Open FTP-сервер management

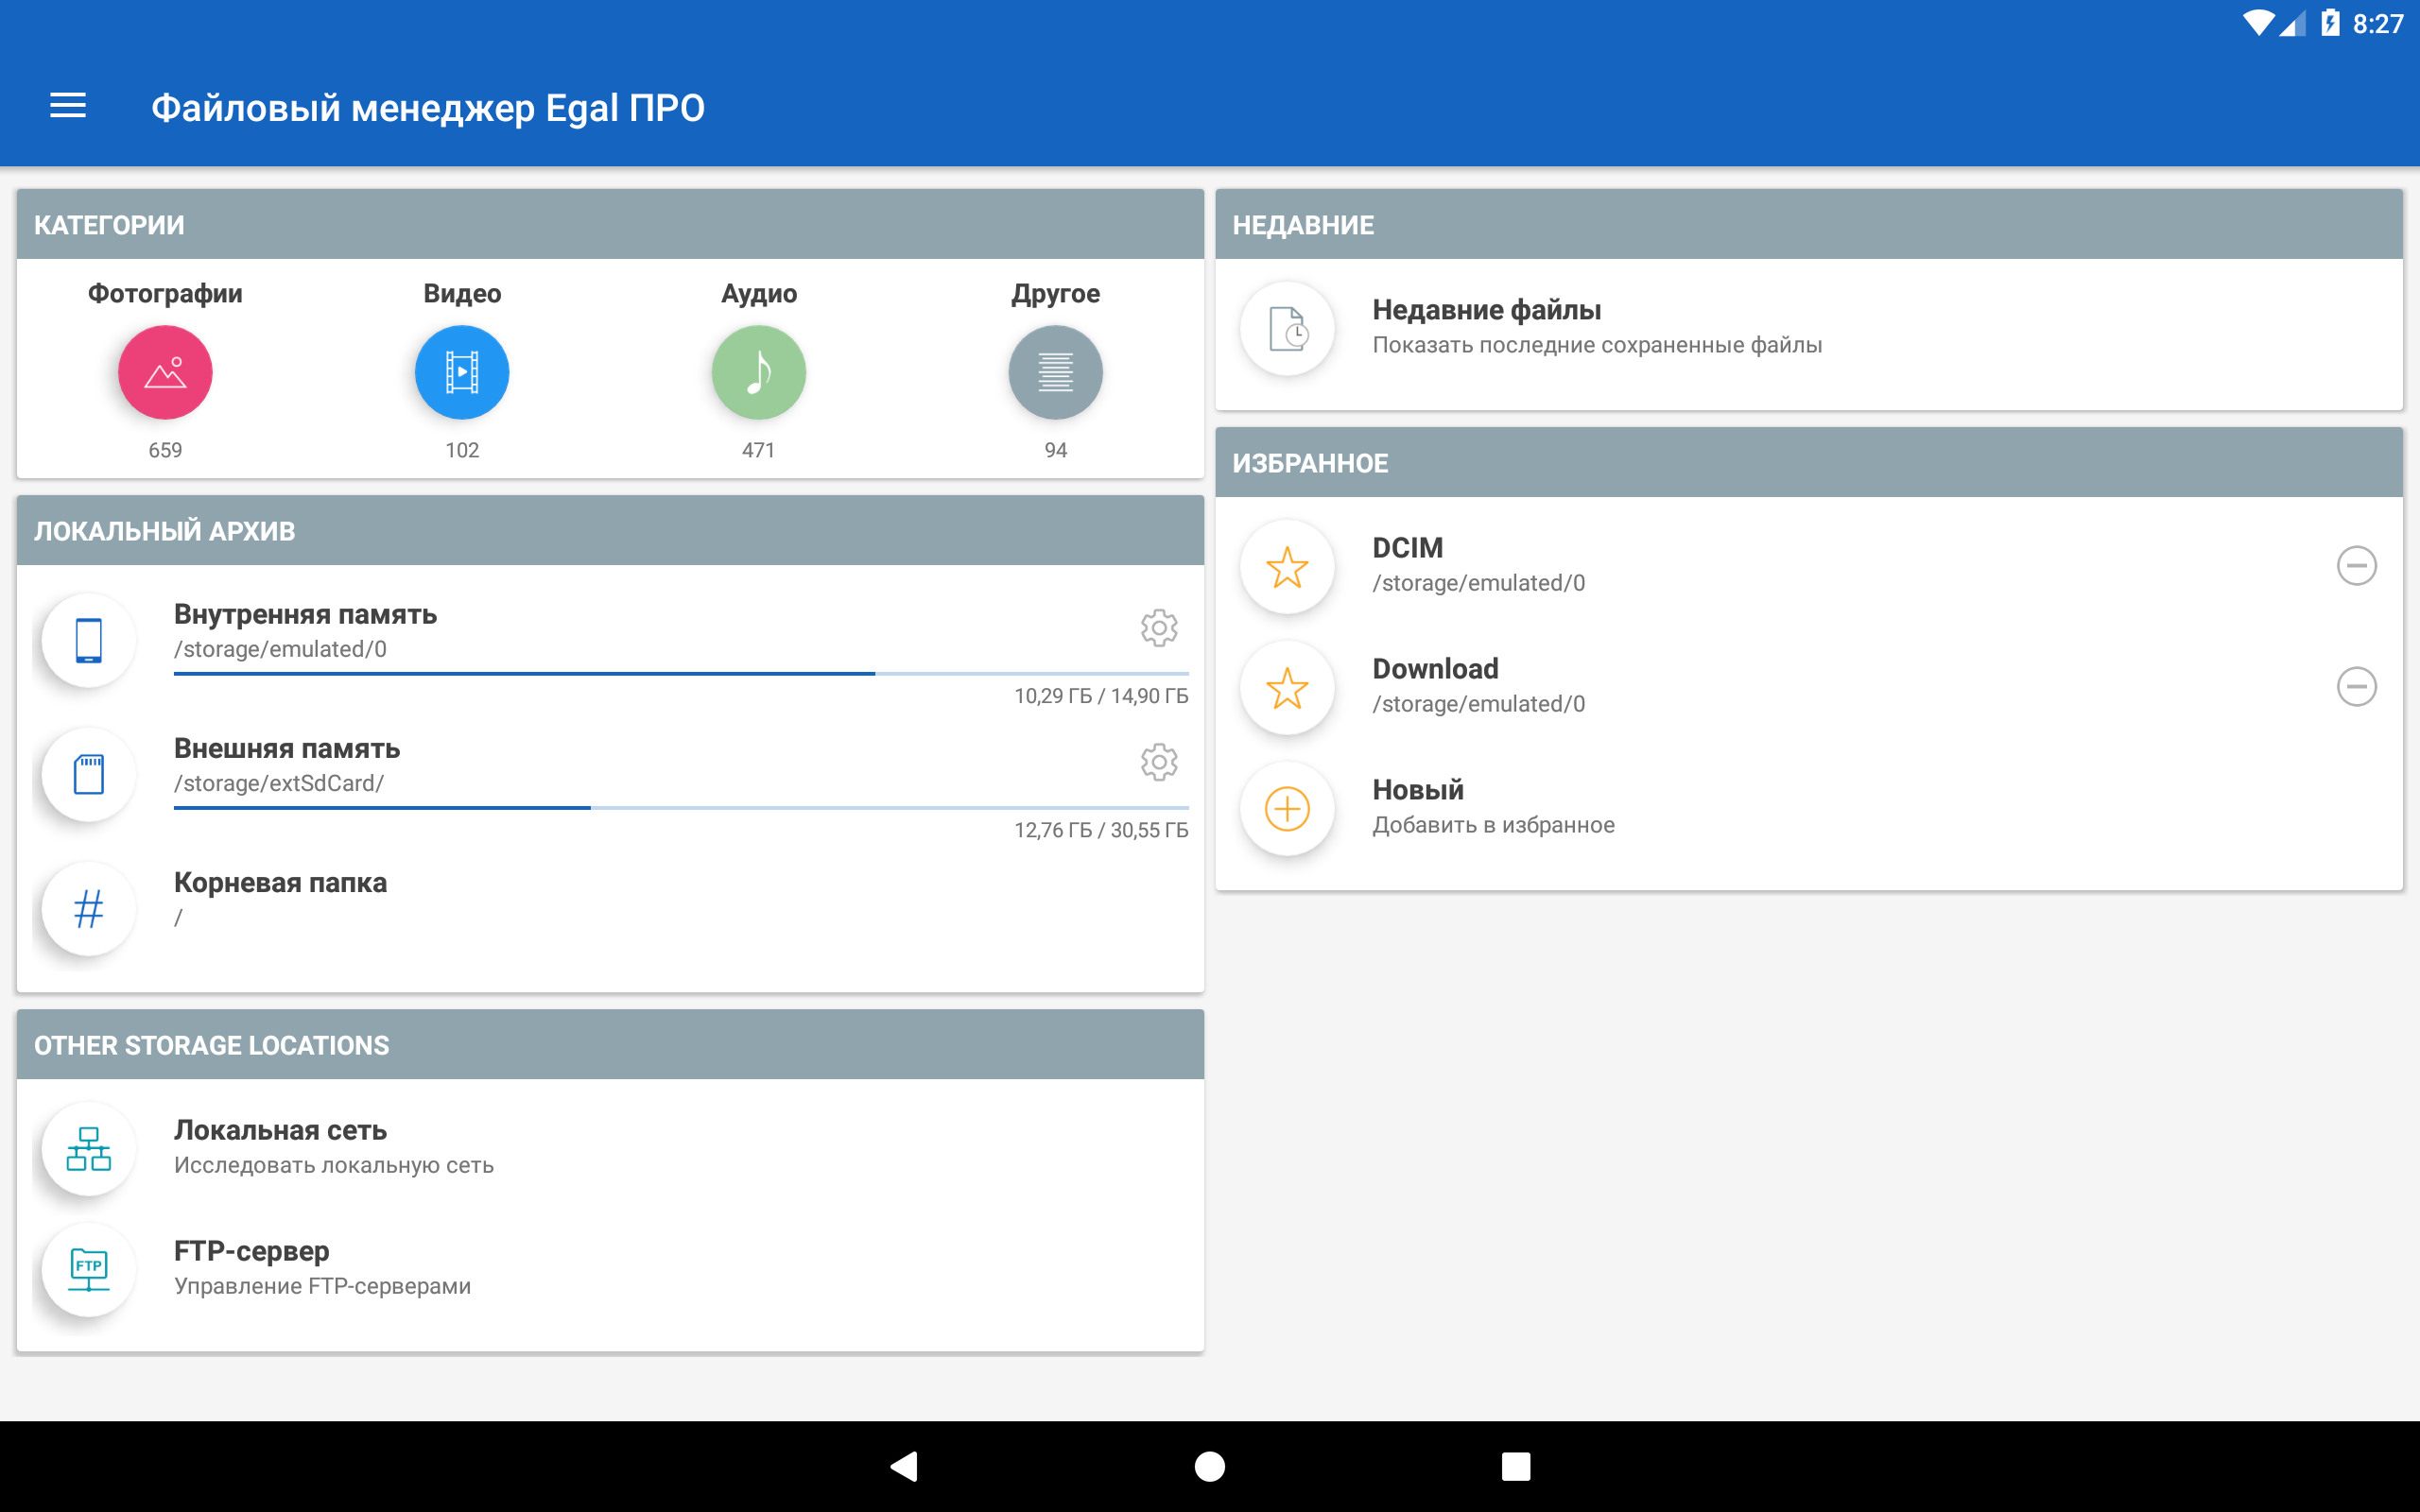point(252,1267)
